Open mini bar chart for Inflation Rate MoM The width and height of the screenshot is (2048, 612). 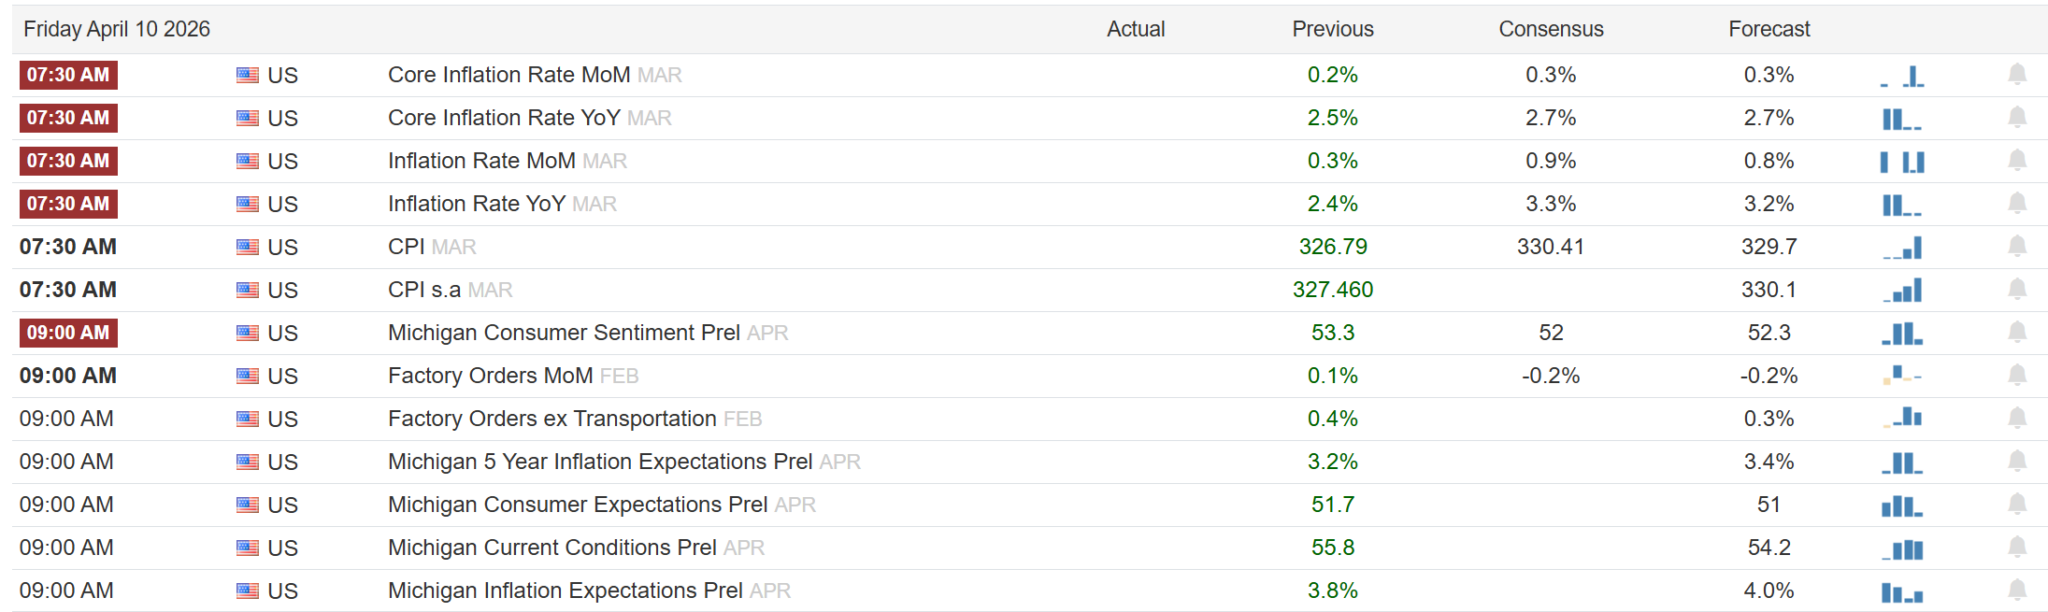pyautogui.click(x=1902, y=161)
